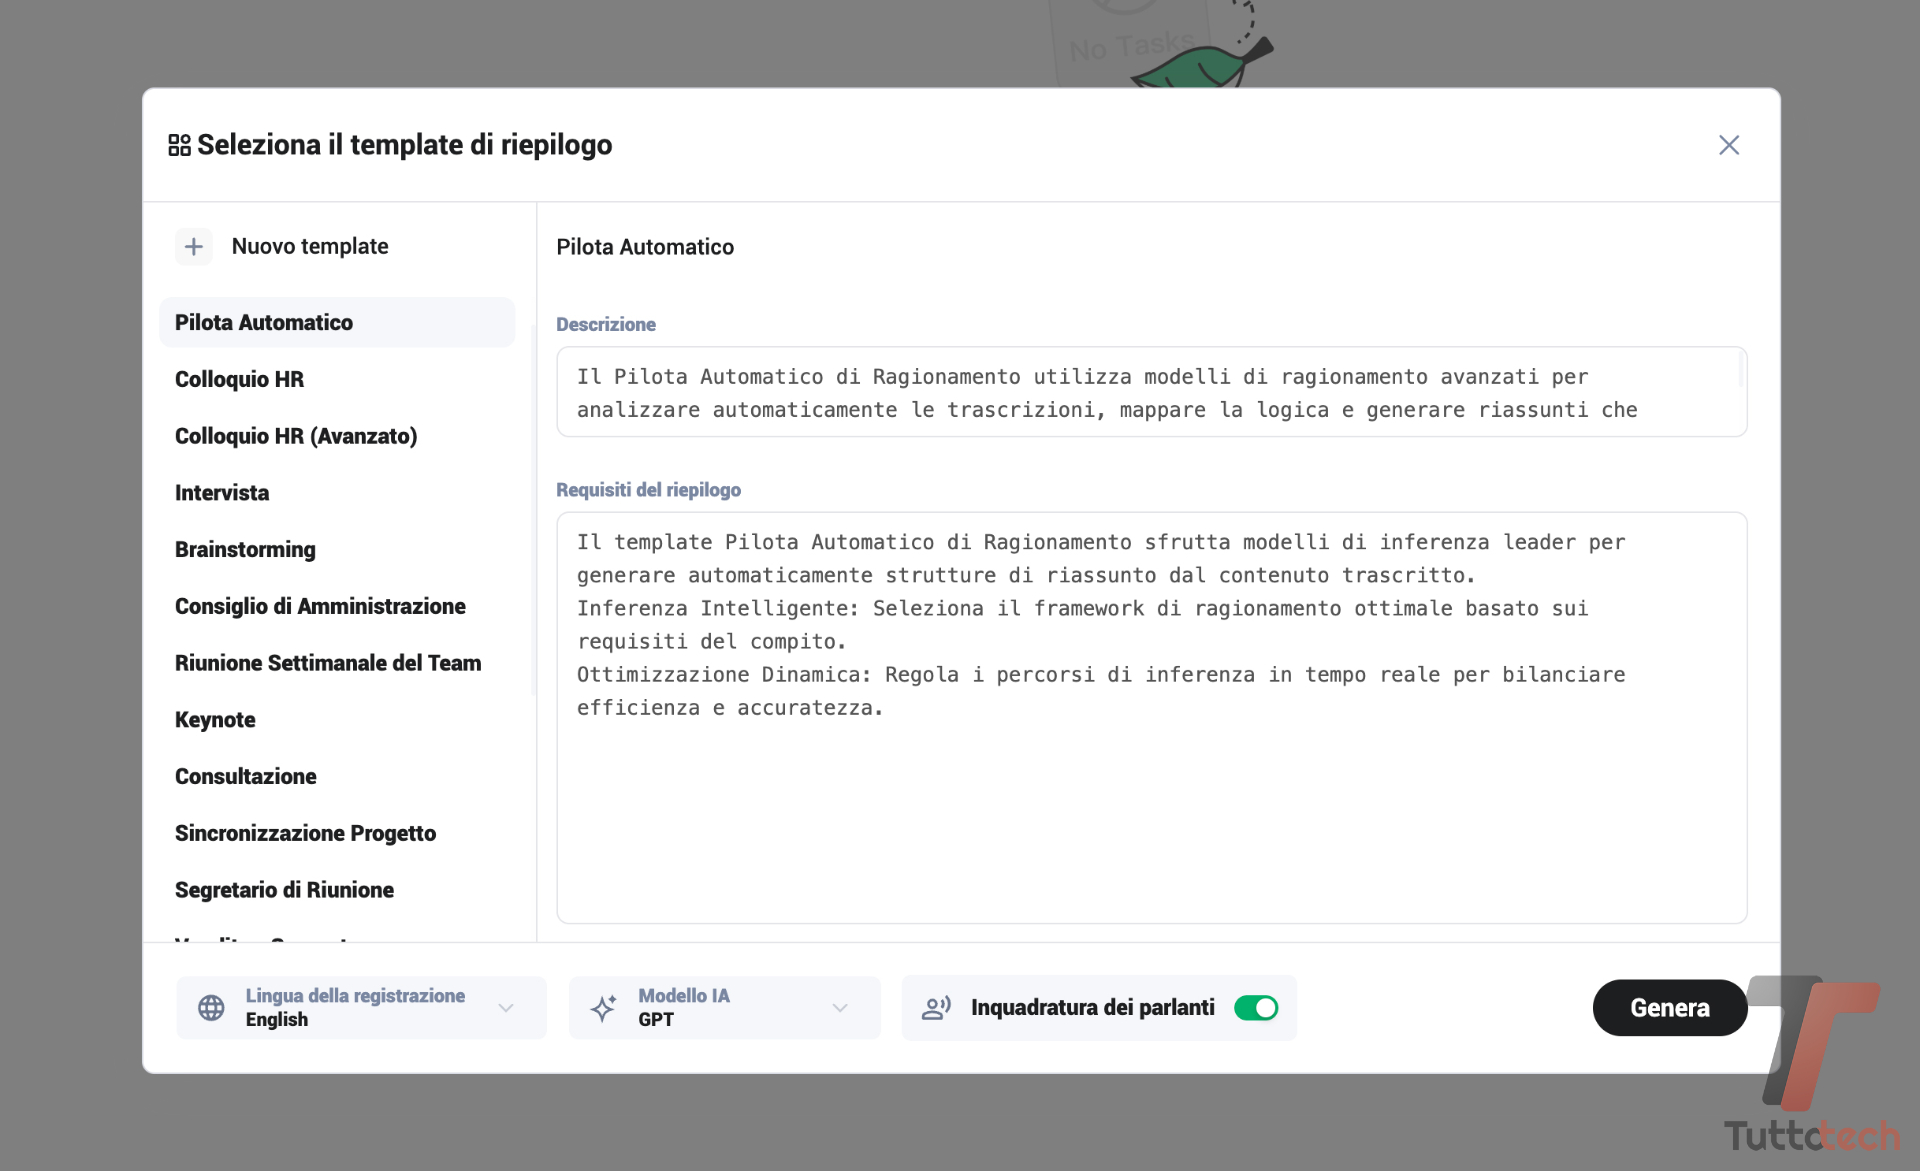This screenshot has width=1920, height=1171.
Task: Click the Nuovo template label
Action: [x=310, y=246]
